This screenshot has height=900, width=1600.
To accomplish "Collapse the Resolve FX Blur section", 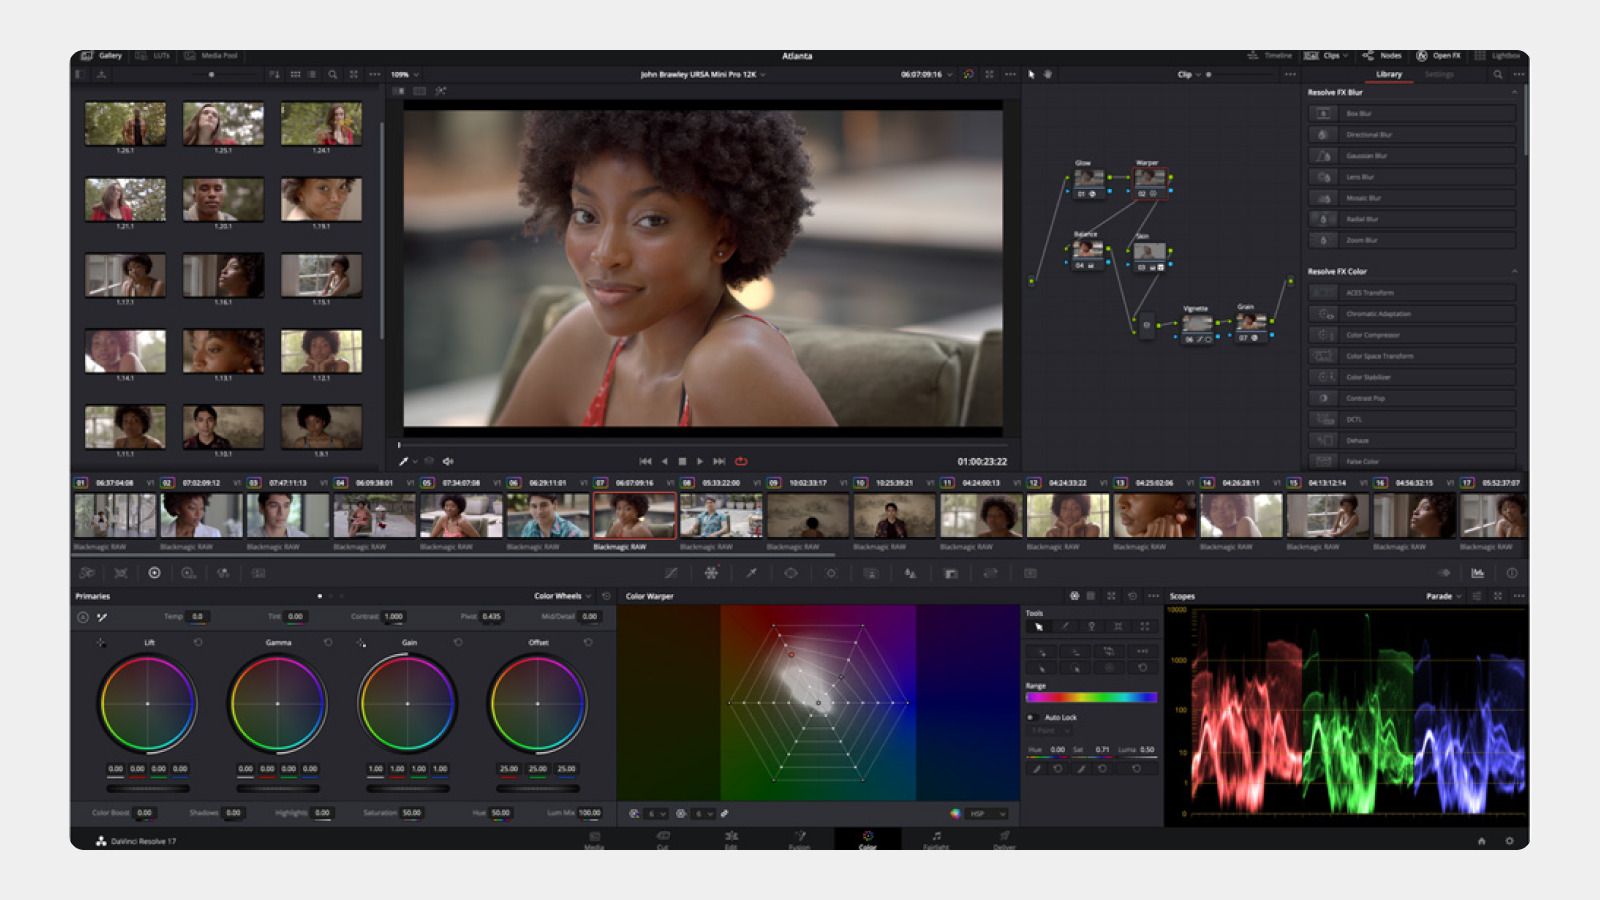I will point(1514,92).
